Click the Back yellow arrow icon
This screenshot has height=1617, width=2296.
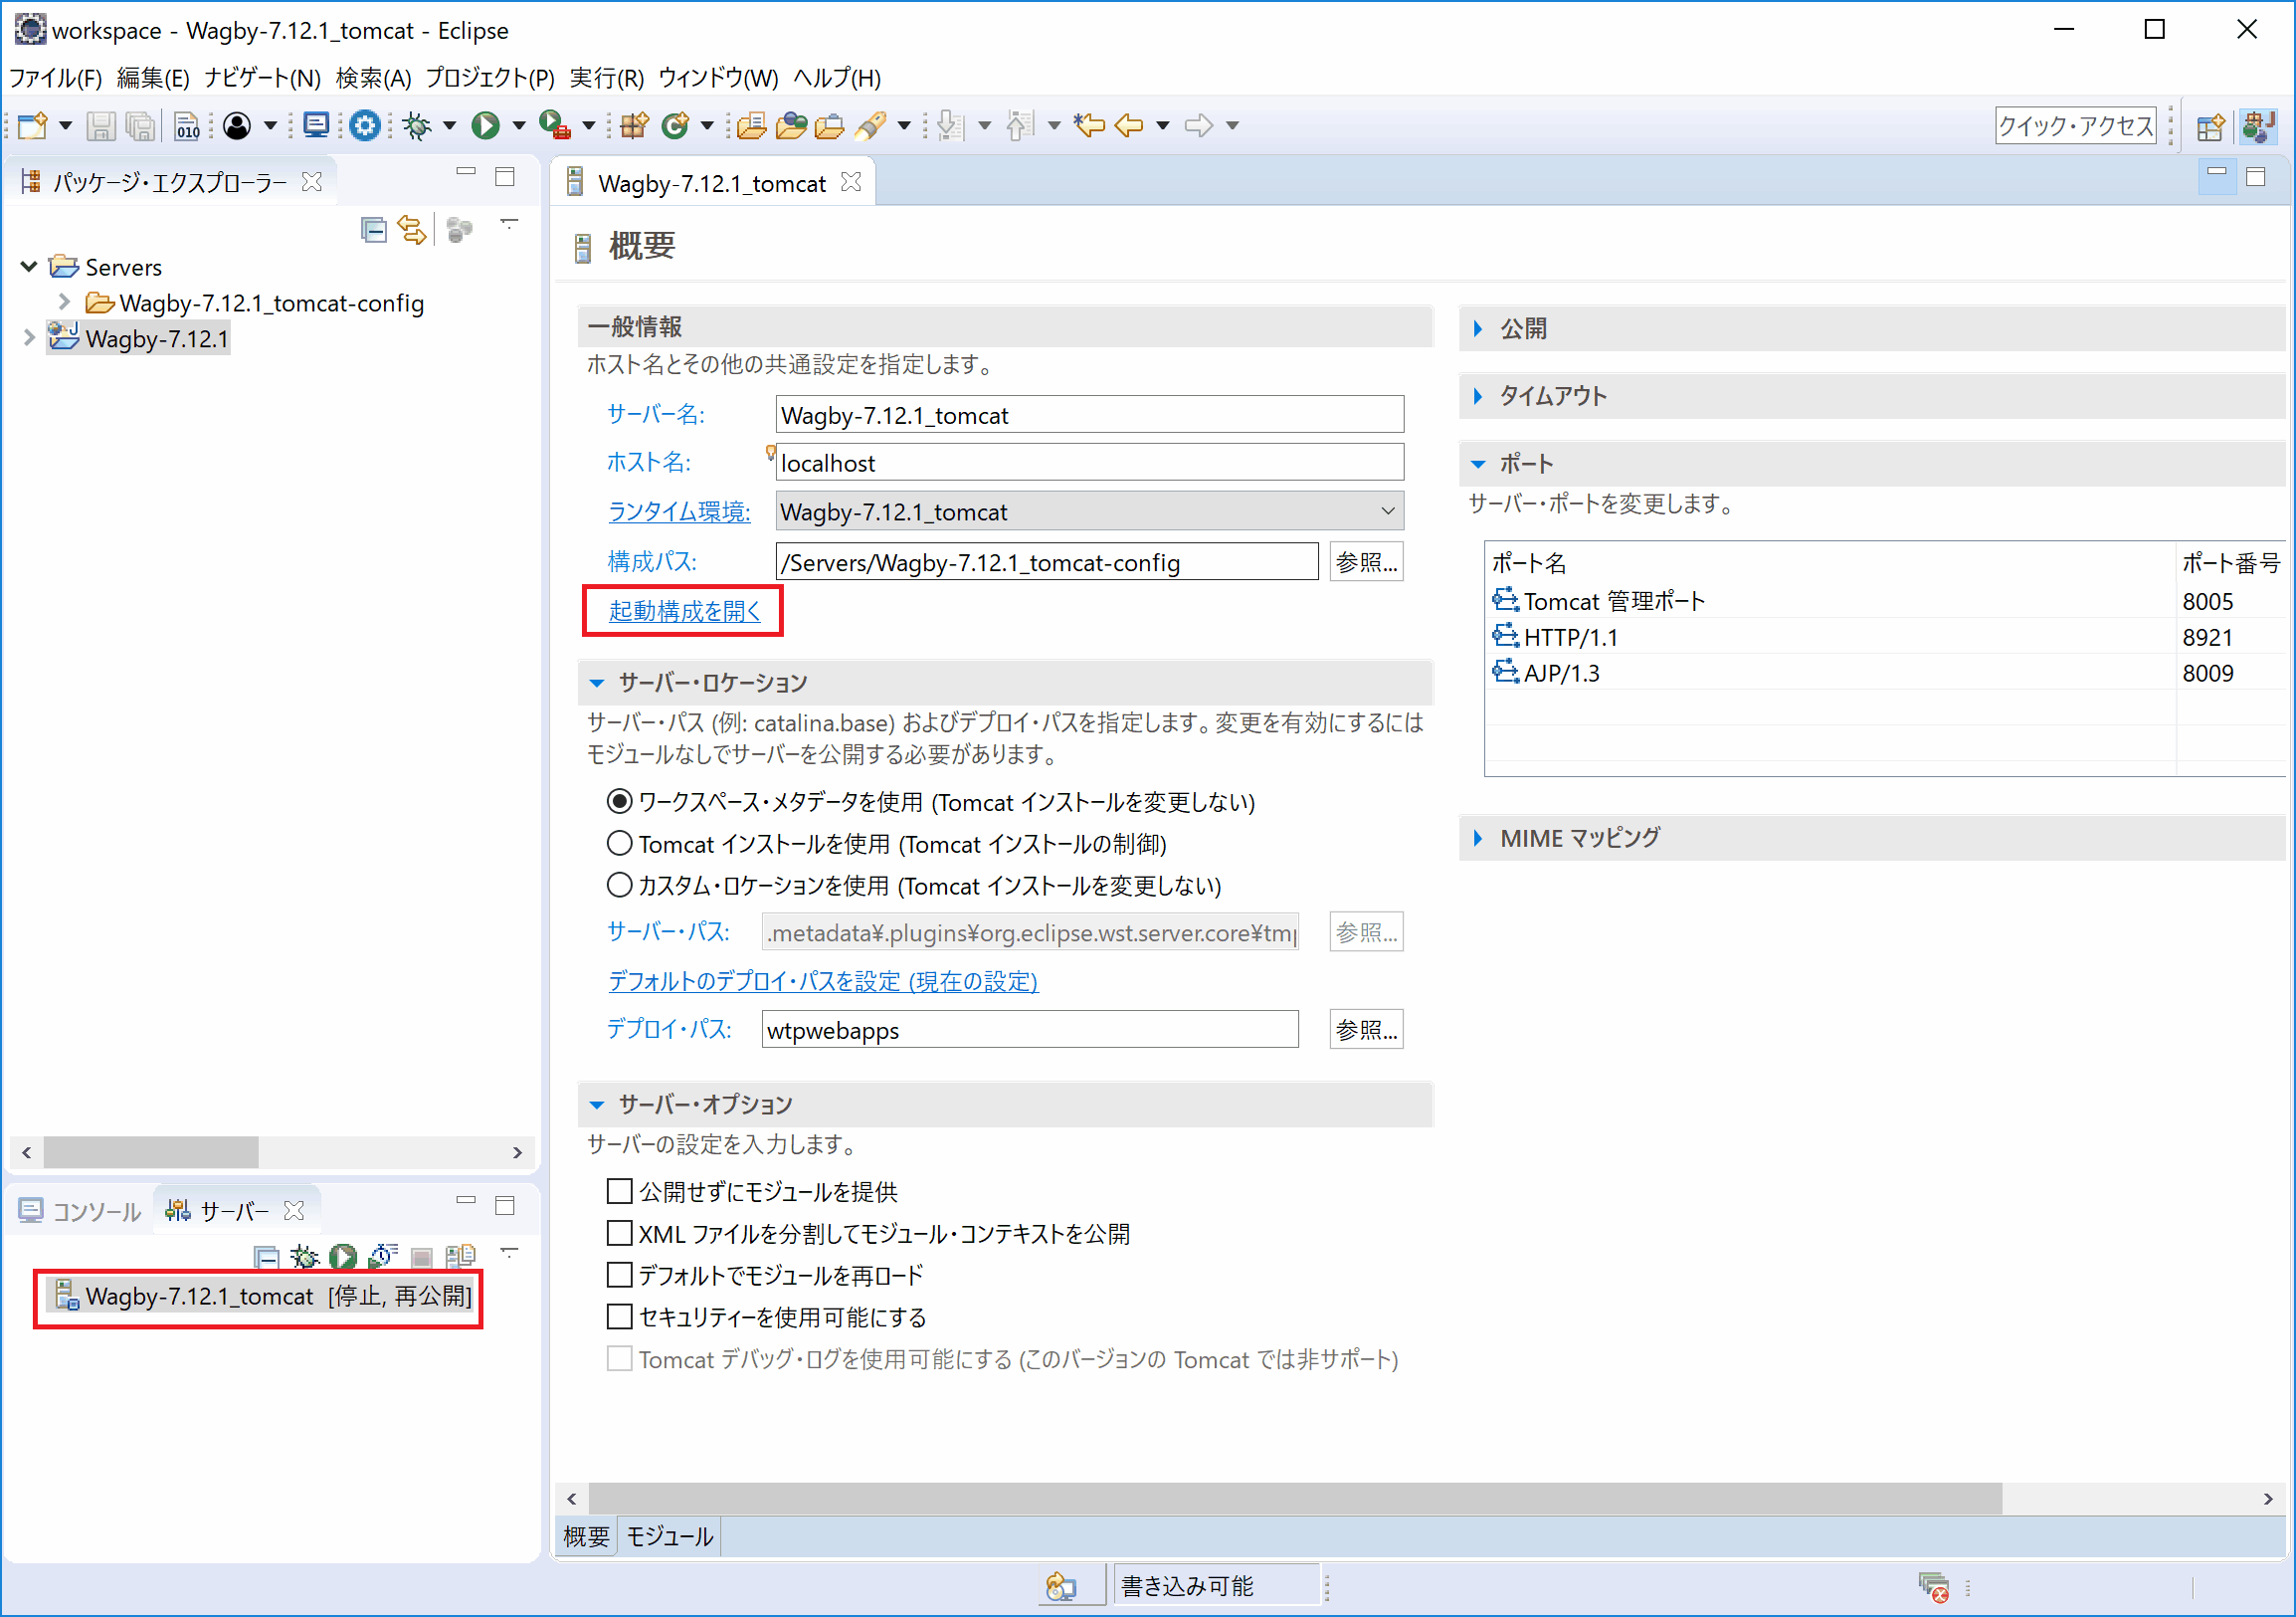1130,125
